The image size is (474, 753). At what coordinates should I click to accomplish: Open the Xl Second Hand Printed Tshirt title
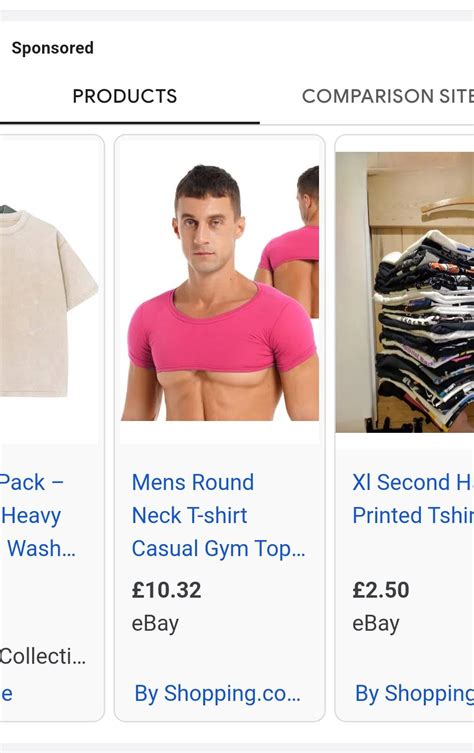pos(413,498)
